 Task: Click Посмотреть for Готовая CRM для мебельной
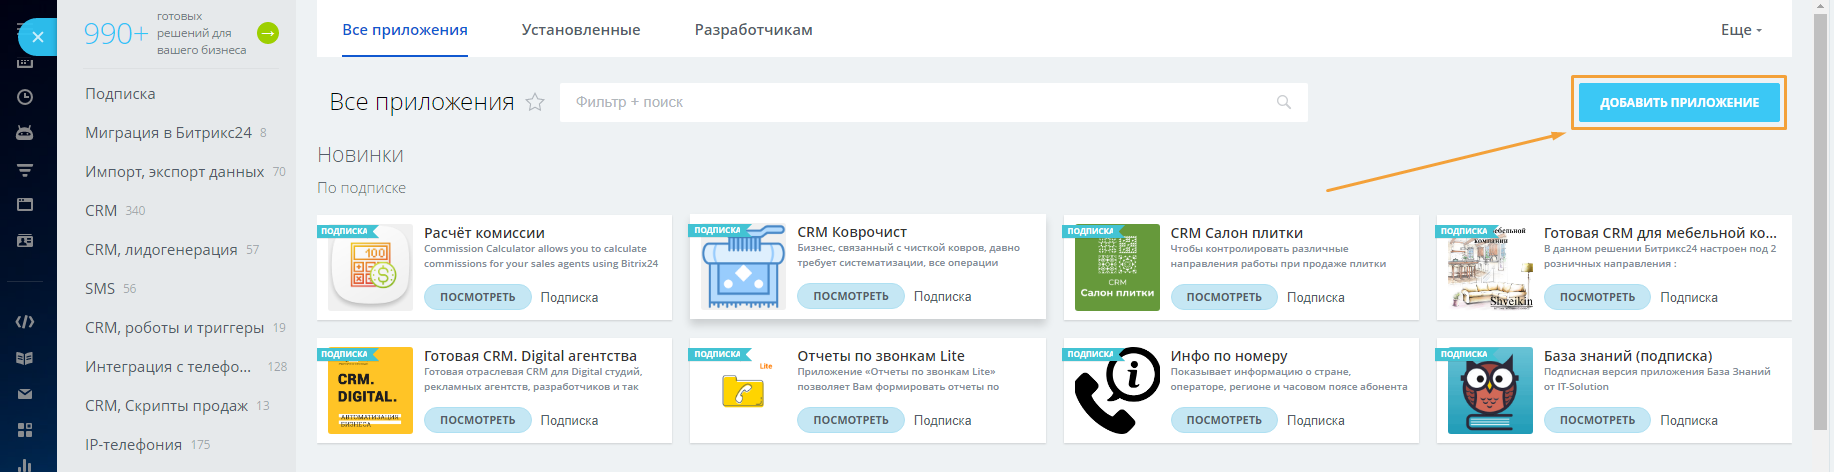point(1597,297)
